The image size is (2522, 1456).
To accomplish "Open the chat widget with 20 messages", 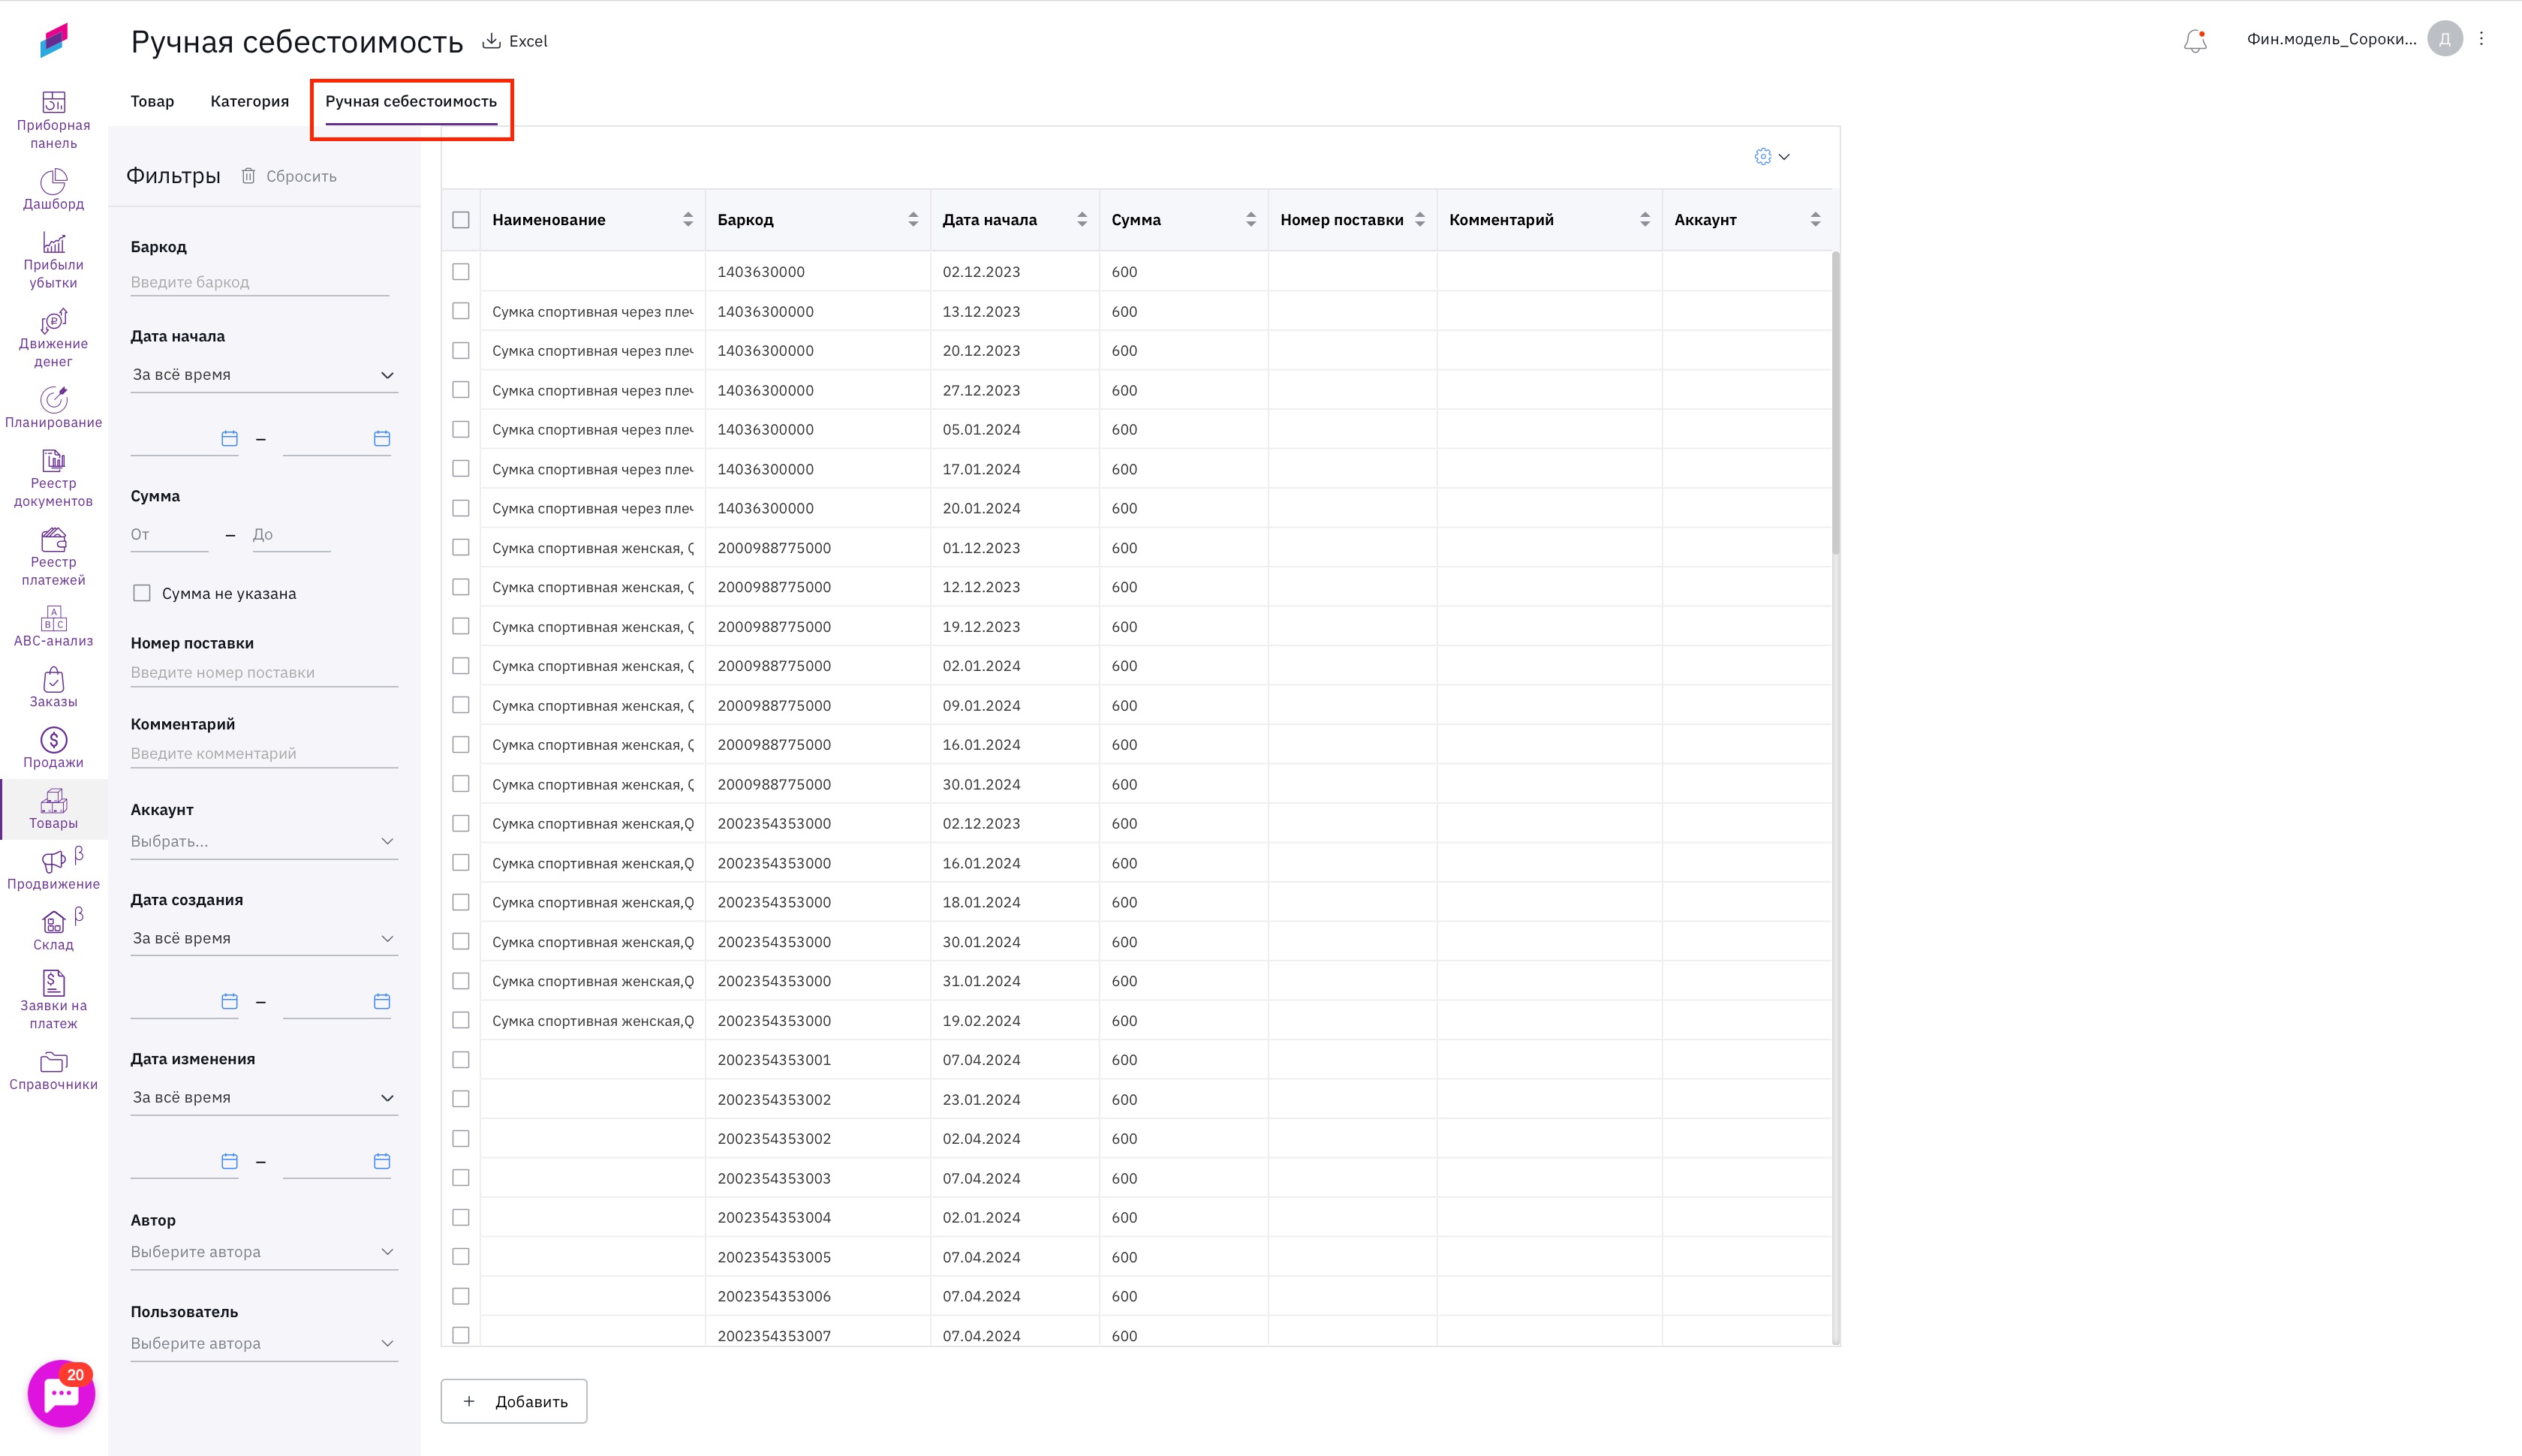I will [61, 1394].
